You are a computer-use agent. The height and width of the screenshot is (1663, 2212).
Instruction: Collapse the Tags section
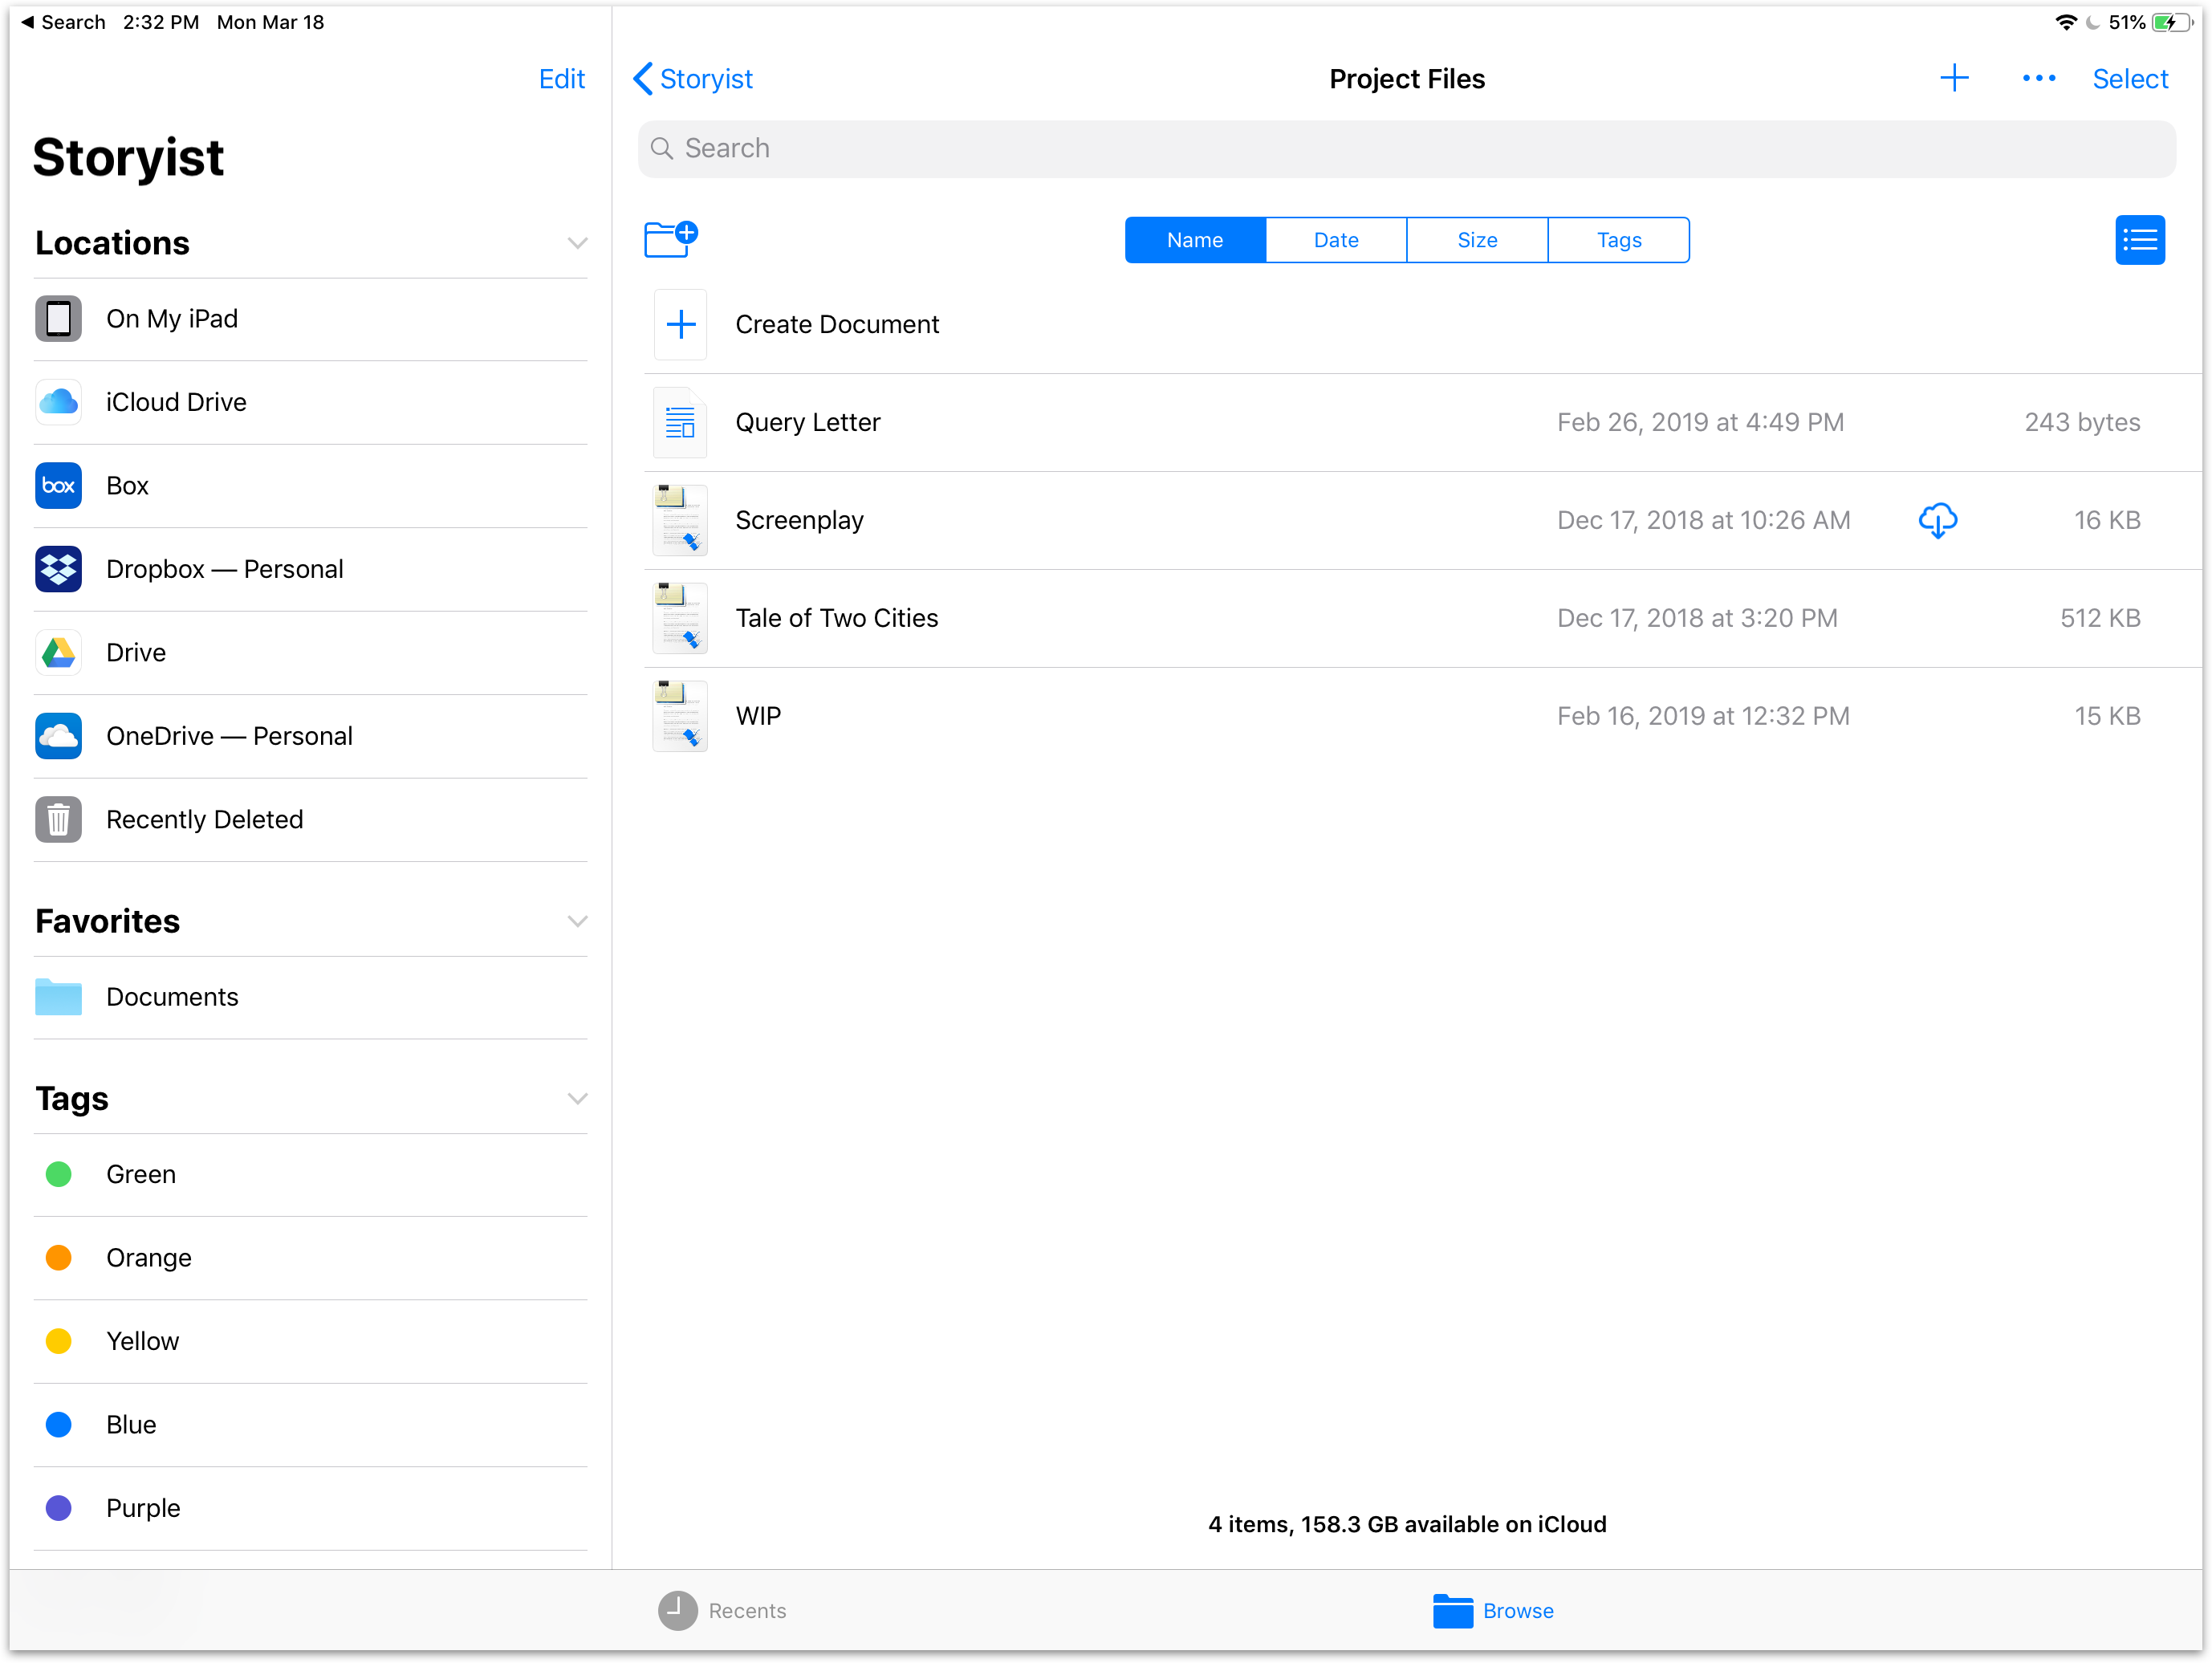click(577, 1099)
